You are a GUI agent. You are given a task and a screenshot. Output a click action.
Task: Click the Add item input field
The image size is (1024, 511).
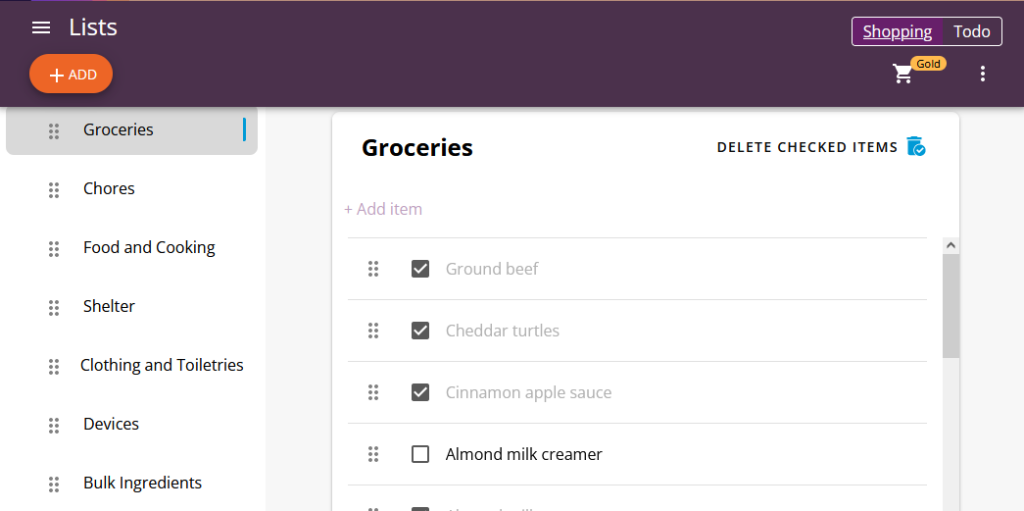[x=383, y=209]
